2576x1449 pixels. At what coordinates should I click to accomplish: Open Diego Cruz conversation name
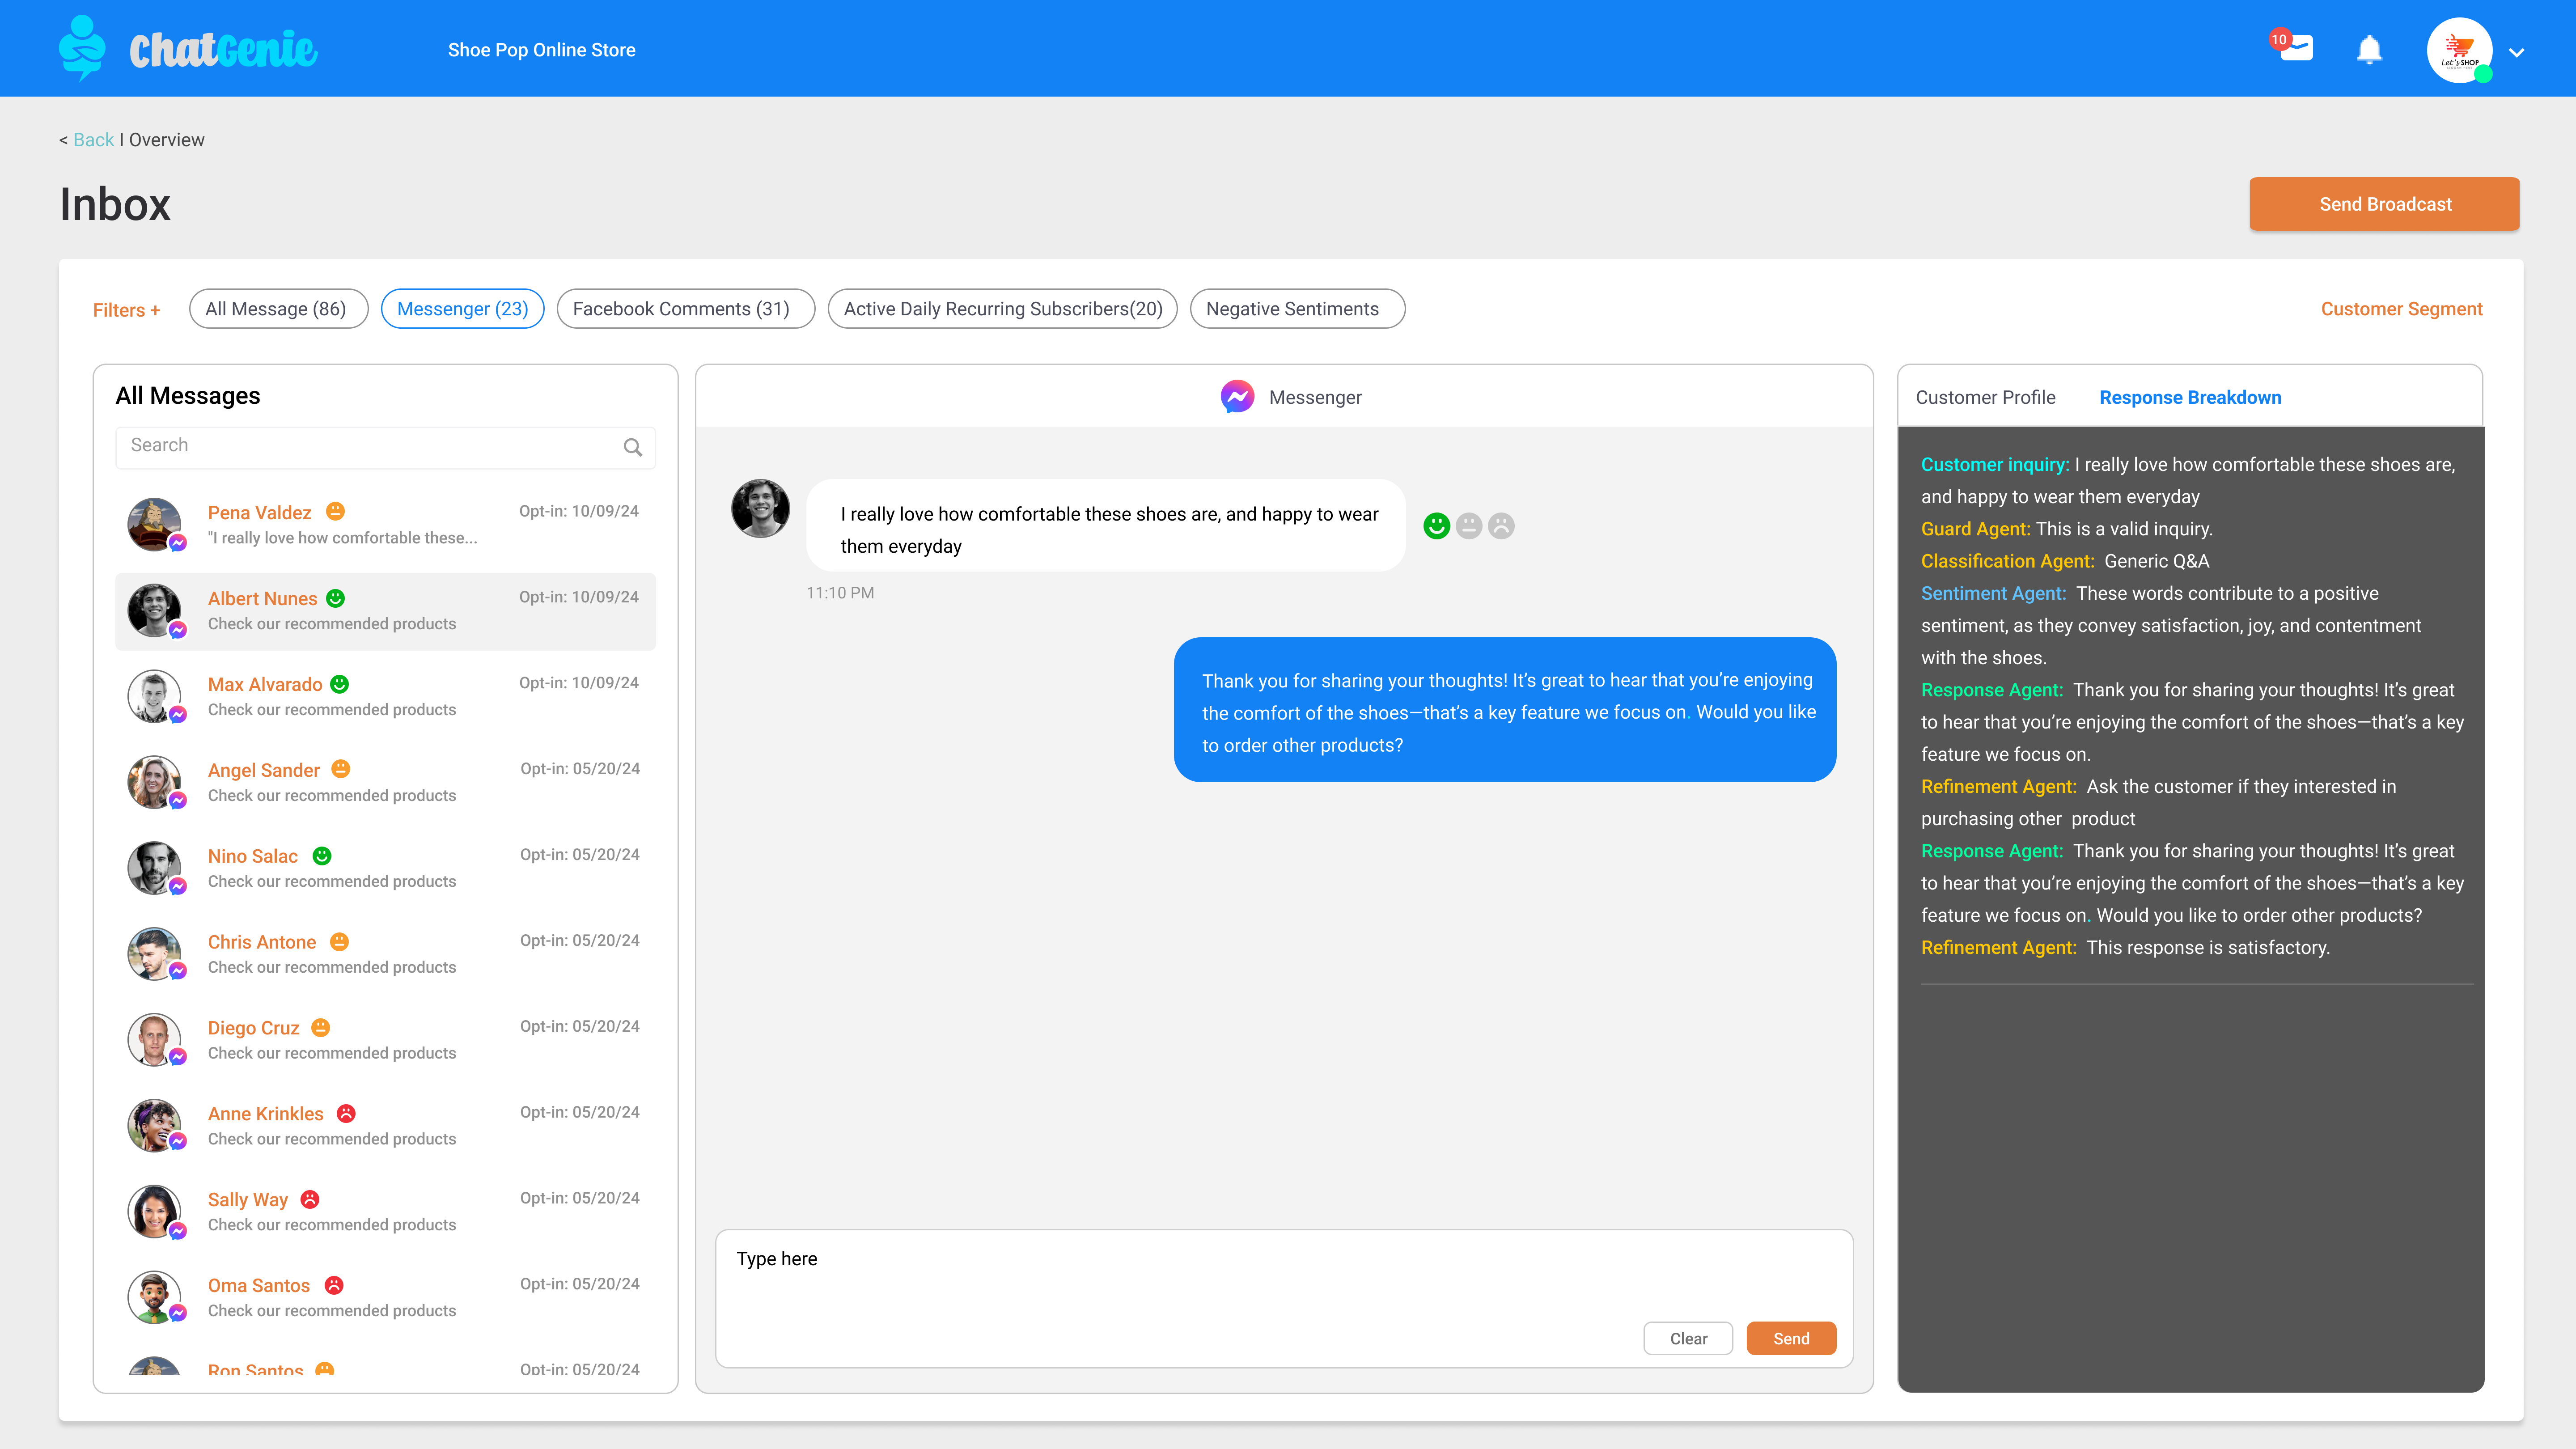254,1029
